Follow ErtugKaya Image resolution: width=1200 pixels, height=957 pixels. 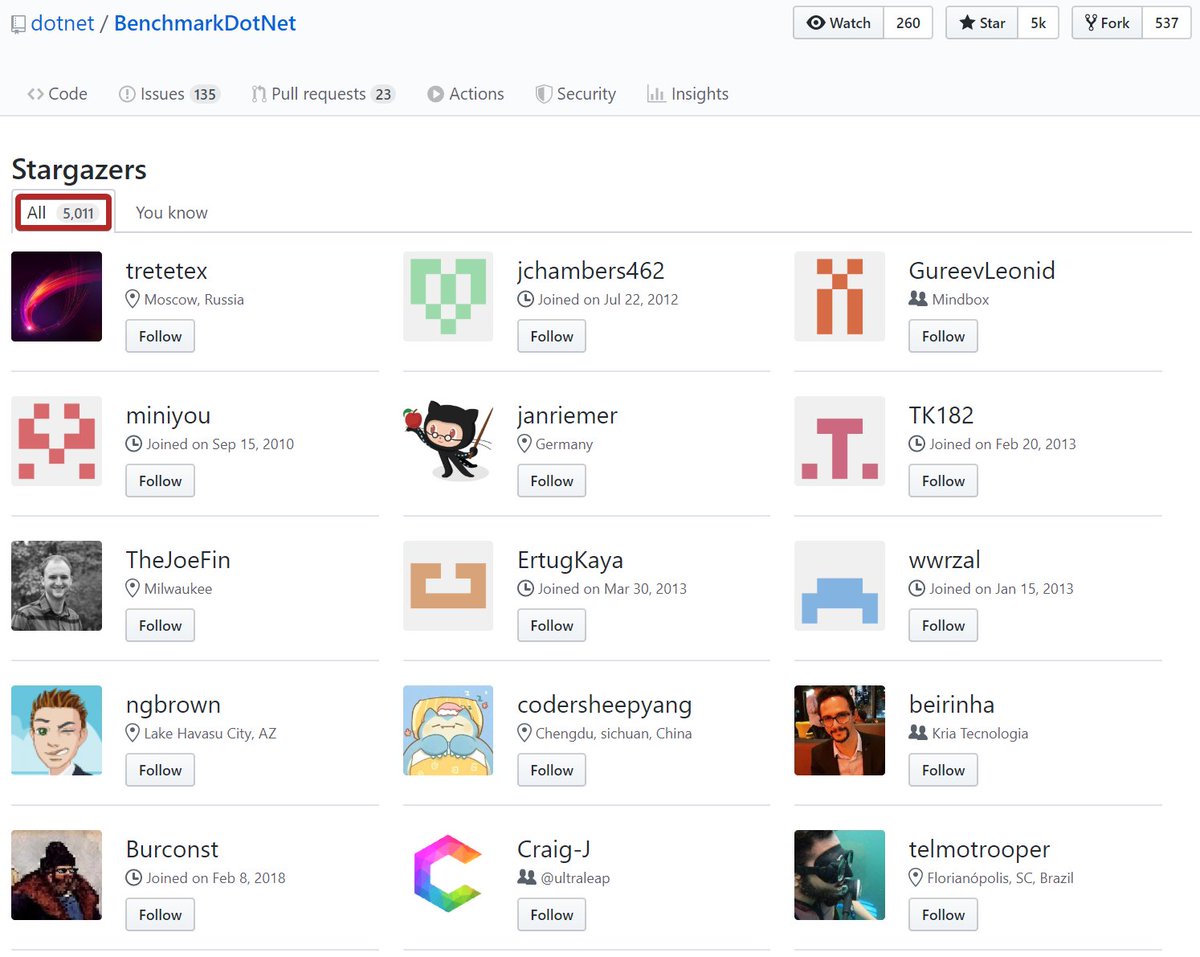(552, 625)
